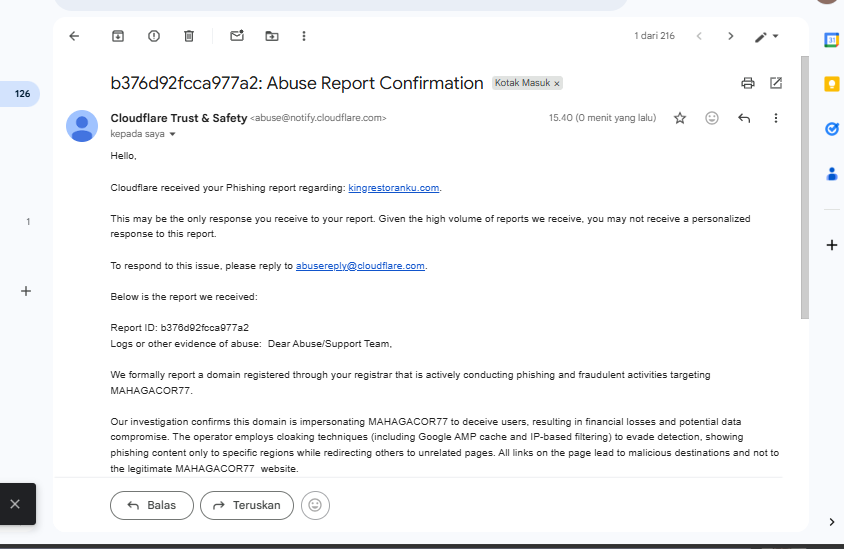
Task: Click the sender profile avatar
Action: coord(82,126)
